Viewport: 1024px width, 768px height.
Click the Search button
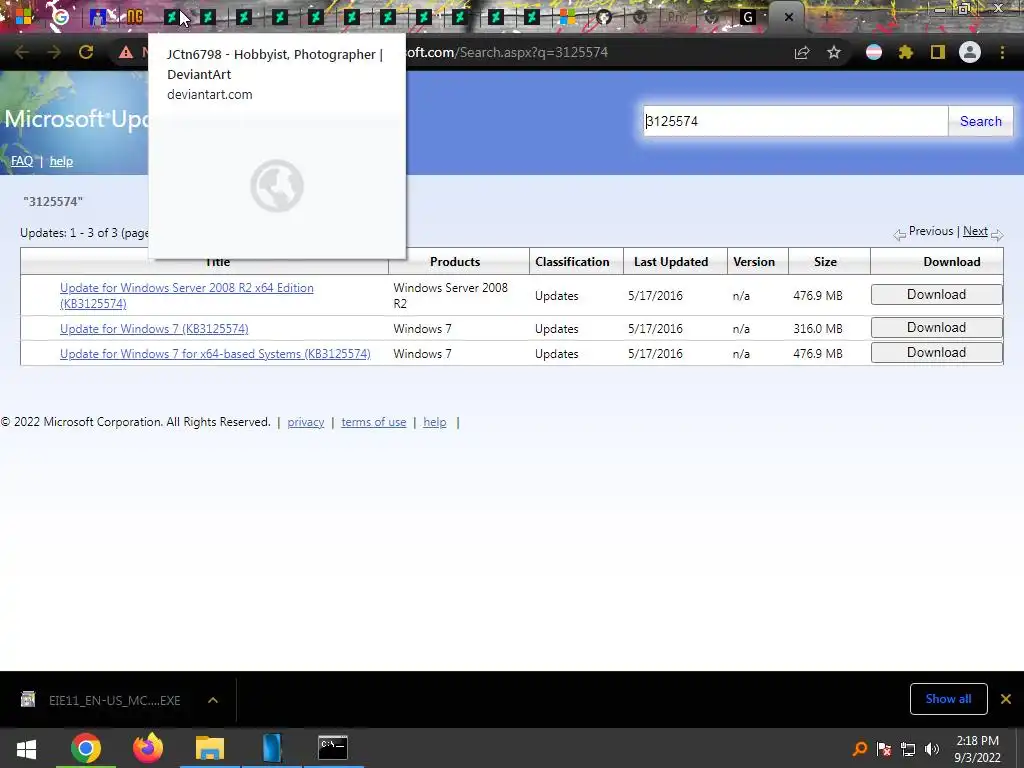[x=980, y=121]
